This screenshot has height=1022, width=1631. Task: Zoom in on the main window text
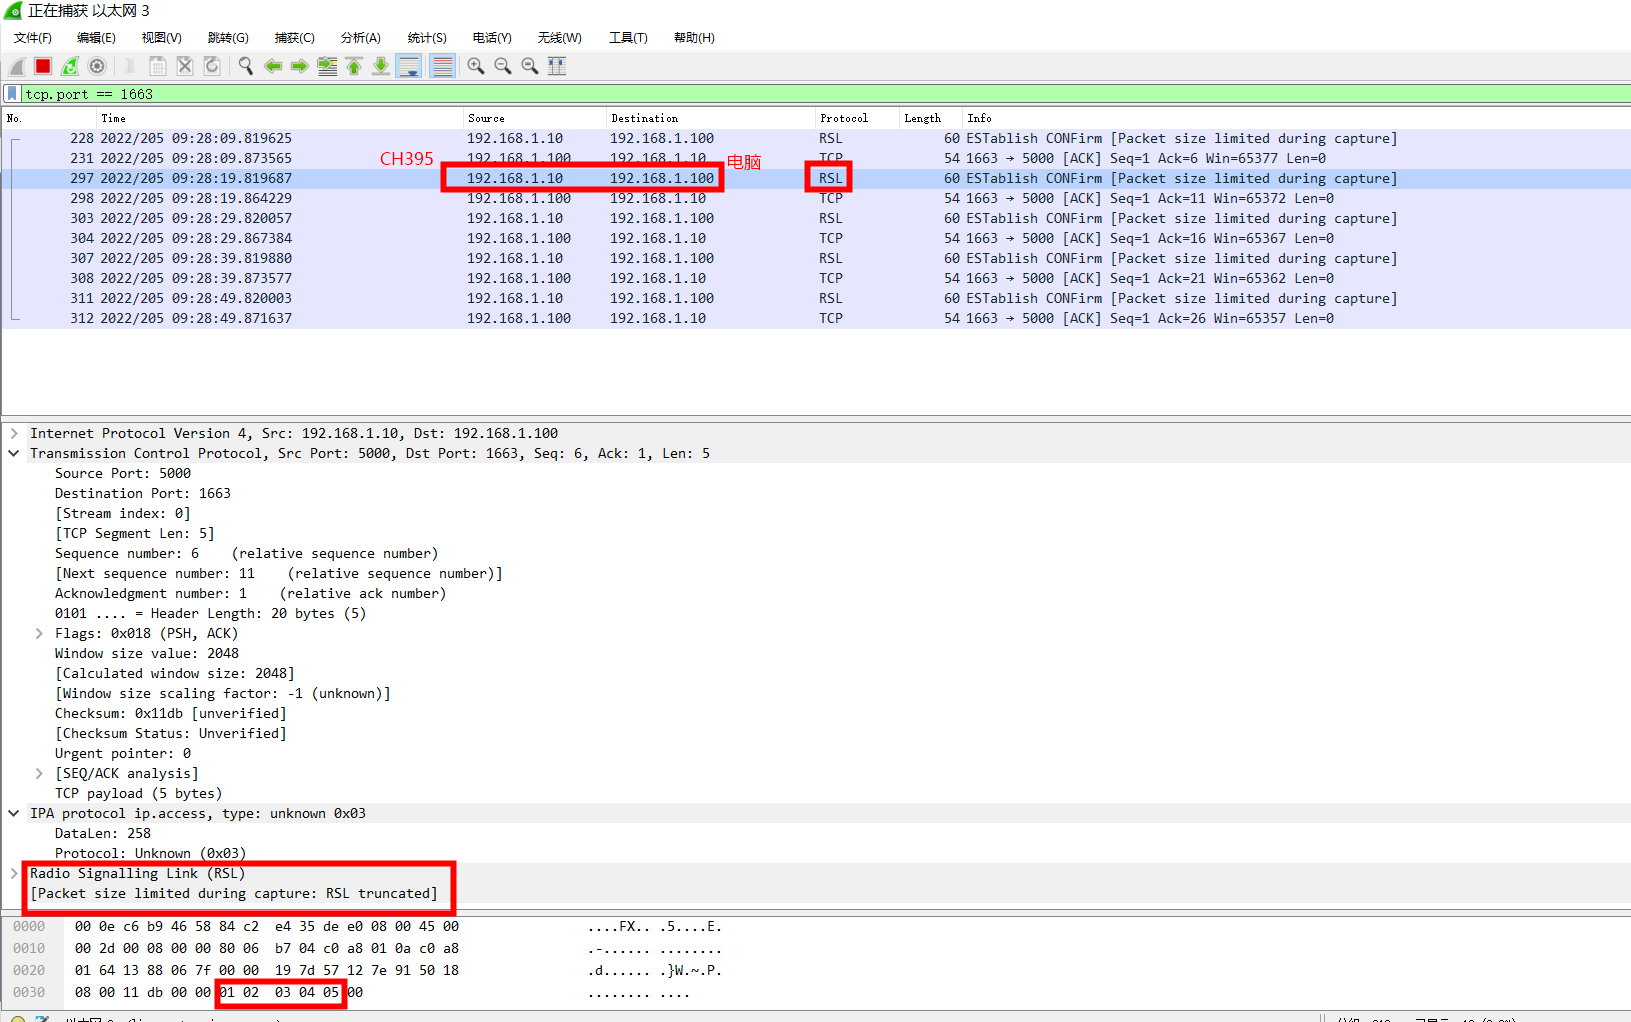[x=476, y=66]
